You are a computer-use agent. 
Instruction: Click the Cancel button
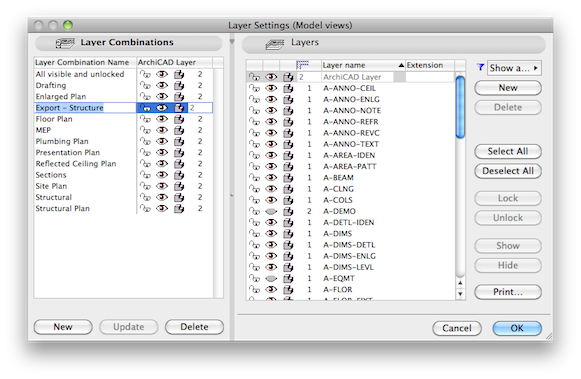(457, 328)
